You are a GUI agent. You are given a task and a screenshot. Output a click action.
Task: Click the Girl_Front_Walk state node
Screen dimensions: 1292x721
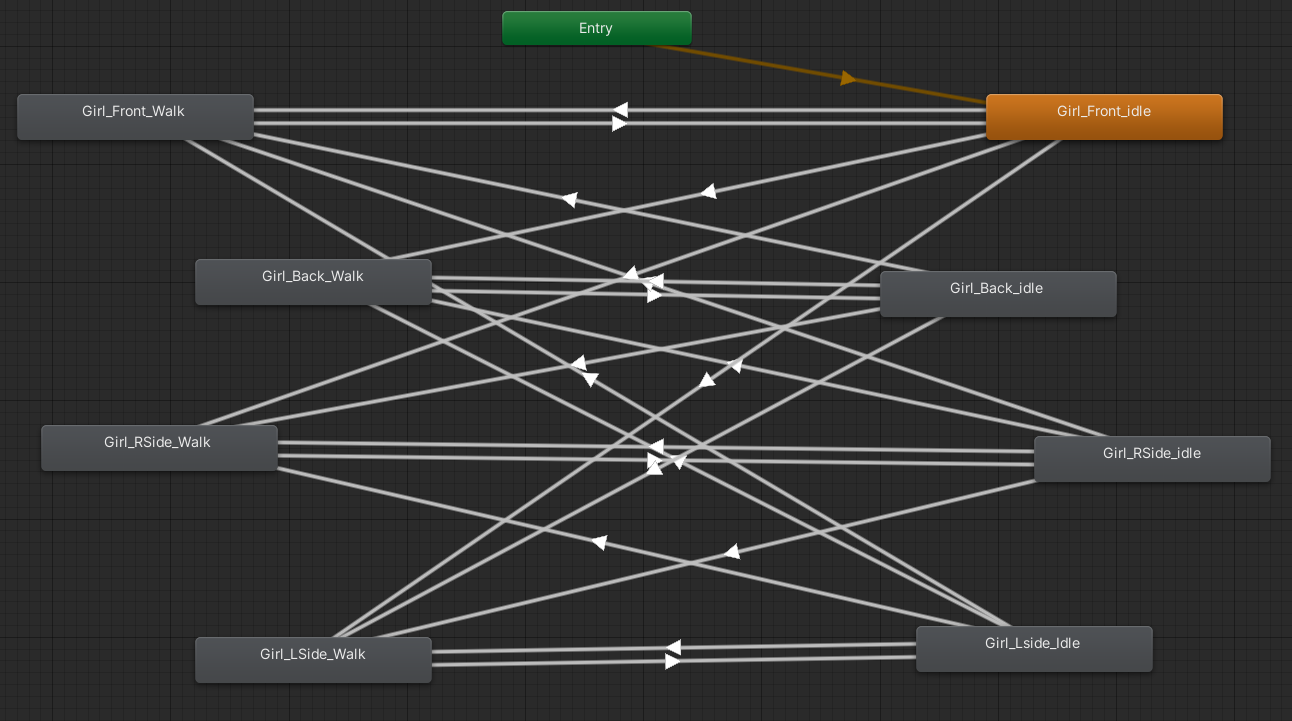[x=135, y=117]
